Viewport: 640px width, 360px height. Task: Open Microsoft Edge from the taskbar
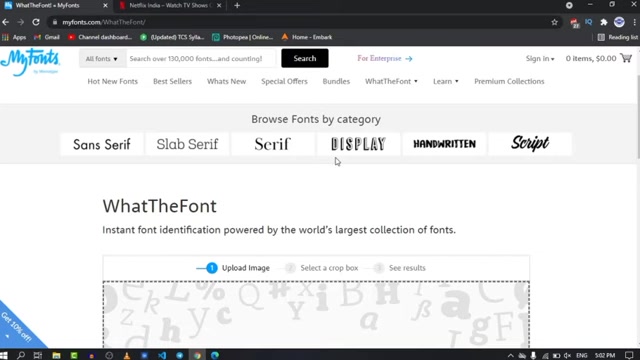(215, 355)
